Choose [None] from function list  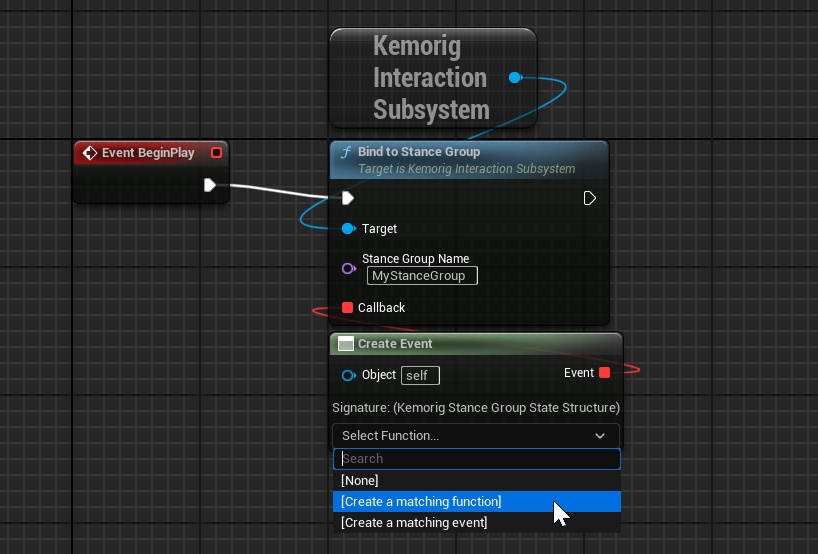click(360, 481)
